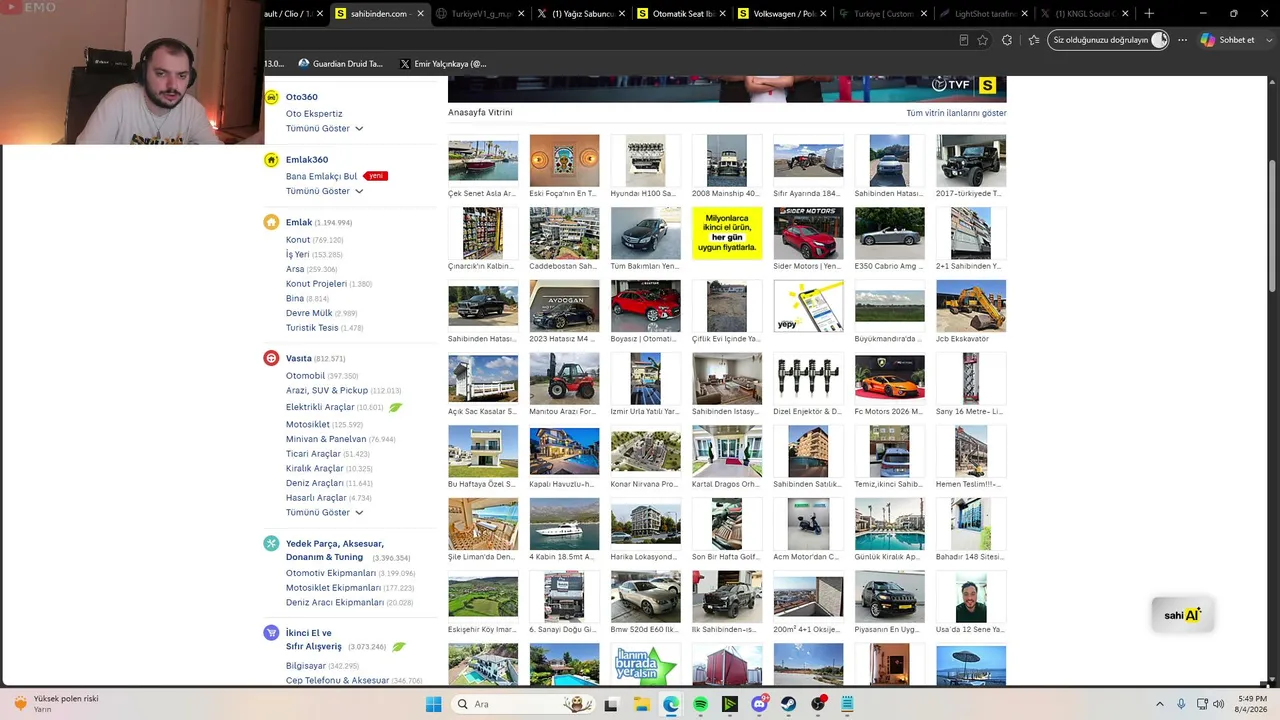1280x720 pixels.
Task: Open Spotify from the taskbar
Action: click(700, 704)
